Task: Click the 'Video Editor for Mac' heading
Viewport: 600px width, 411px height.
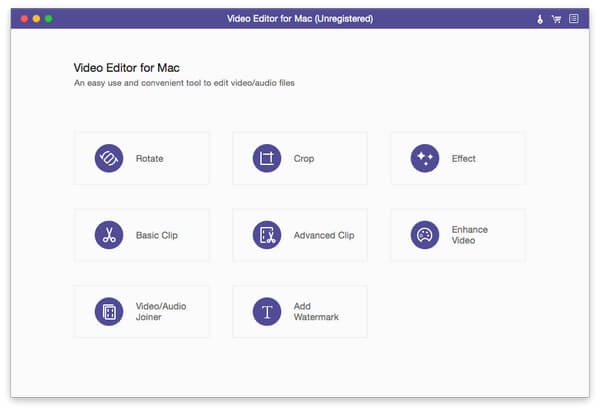Action: click(x=127, y=68)
